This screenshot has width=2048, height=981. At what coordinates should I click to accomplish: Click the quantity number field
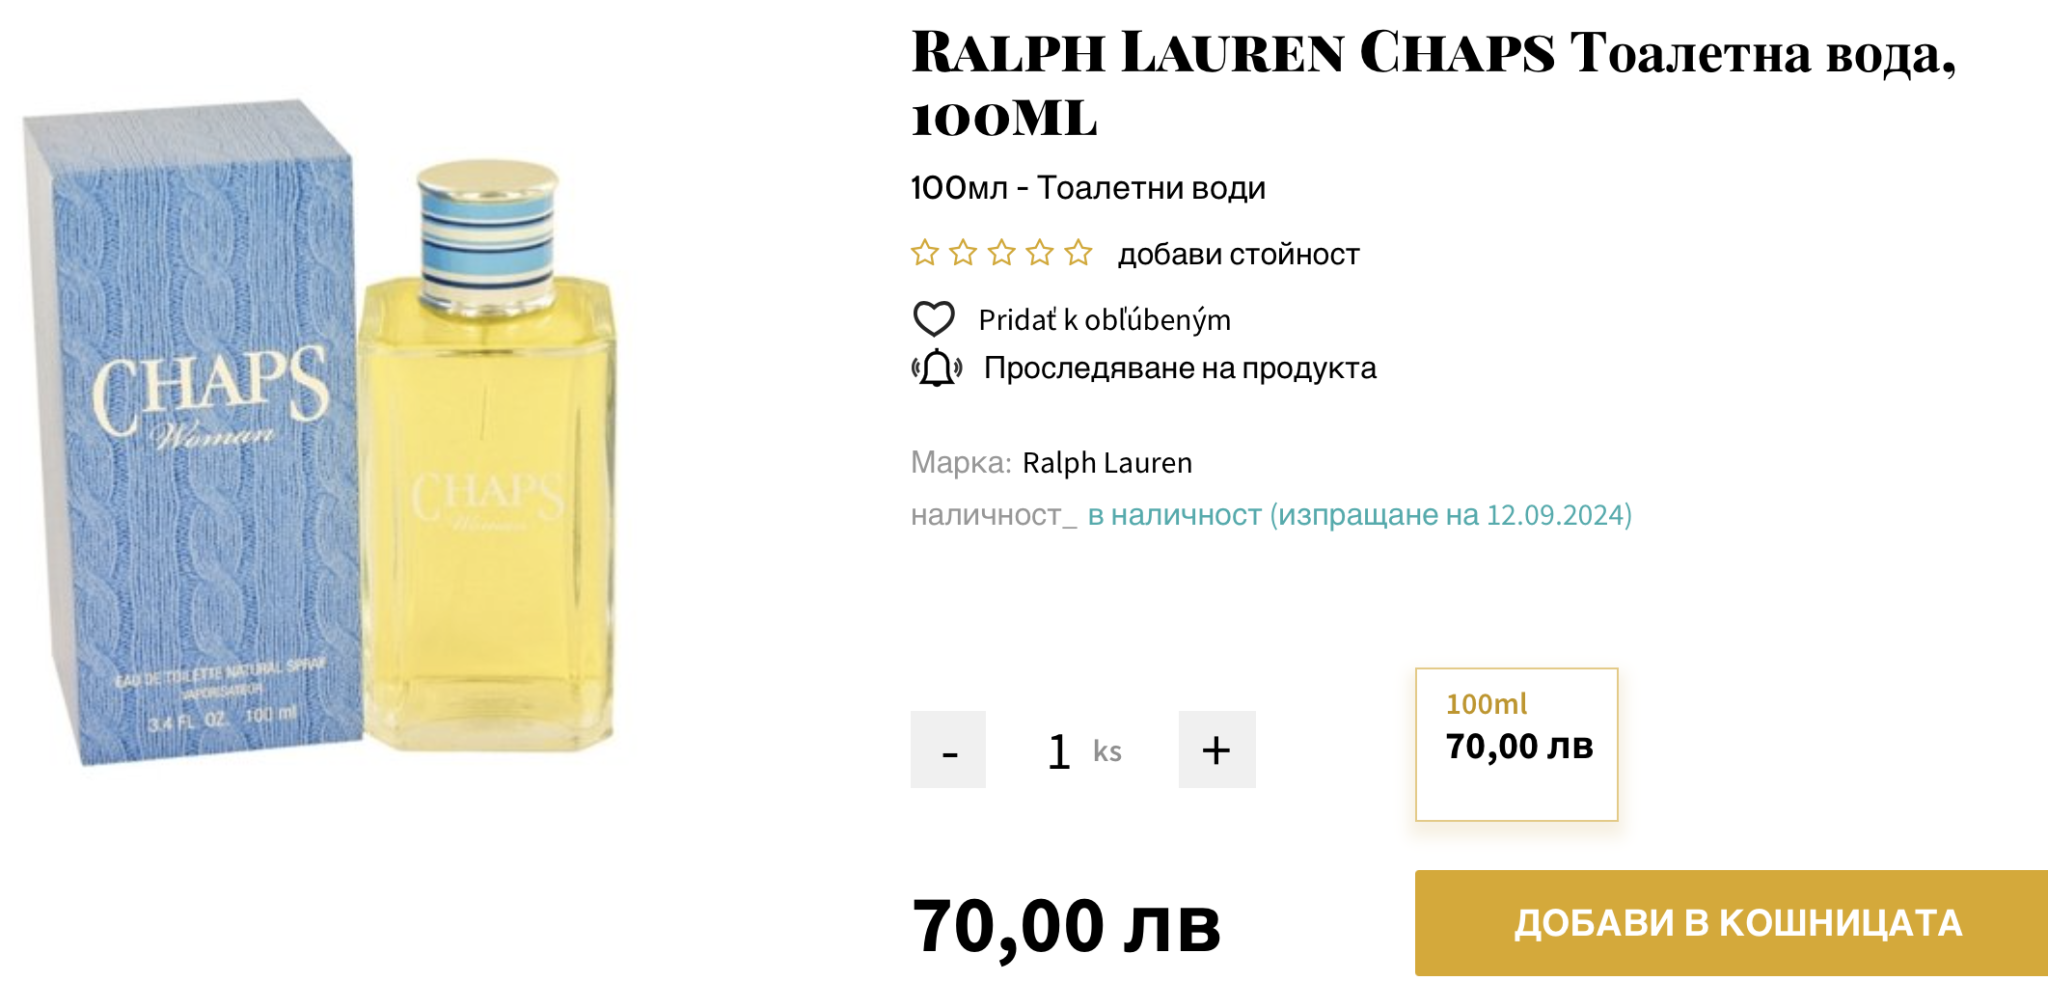click(x=1059, y=751)
